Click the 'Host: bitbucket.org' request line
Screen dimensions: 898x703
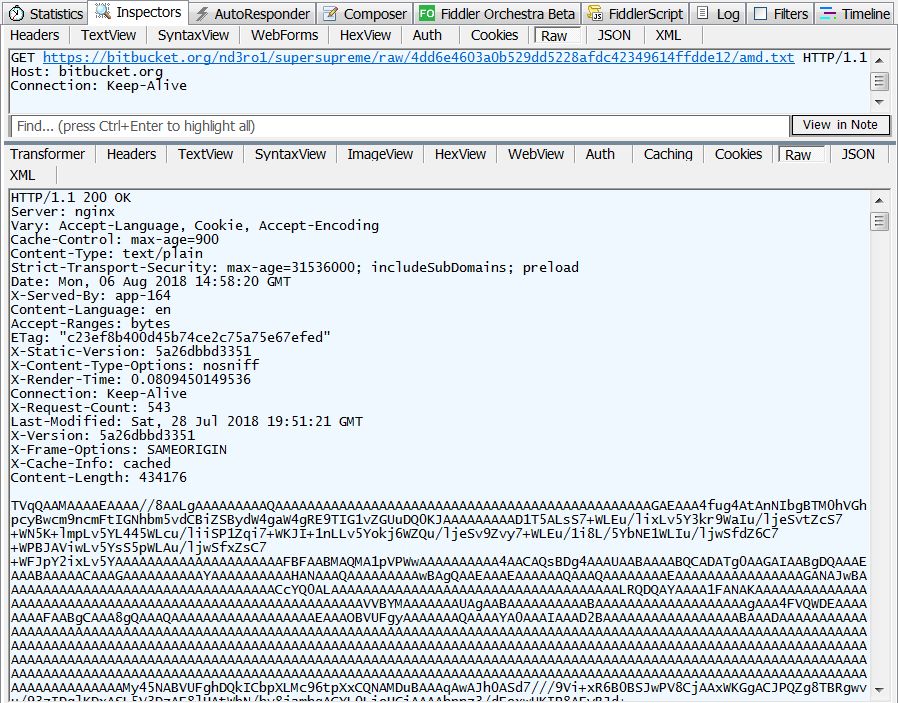click(x=87, y=72)
